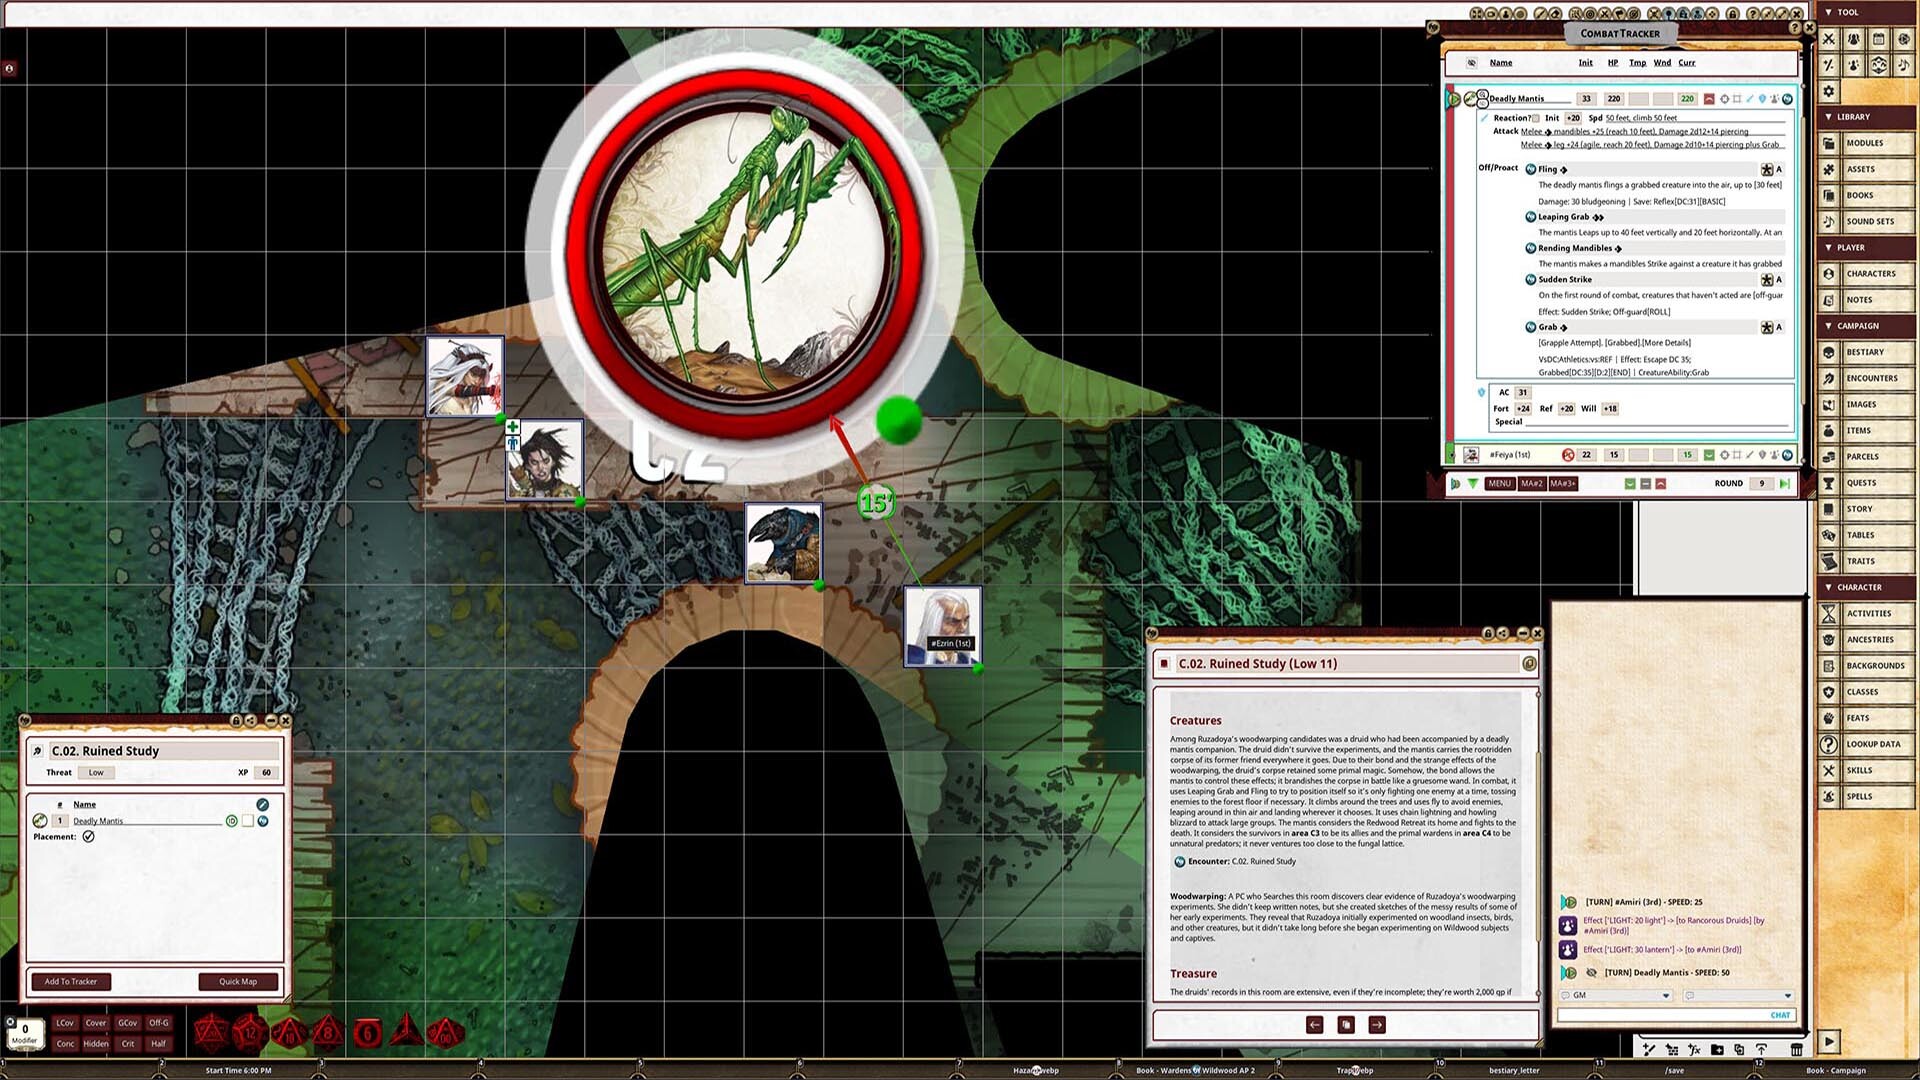Toggle the Crit modifier button
The width and height of the screenshot is (1920, 1080).
127,1043
